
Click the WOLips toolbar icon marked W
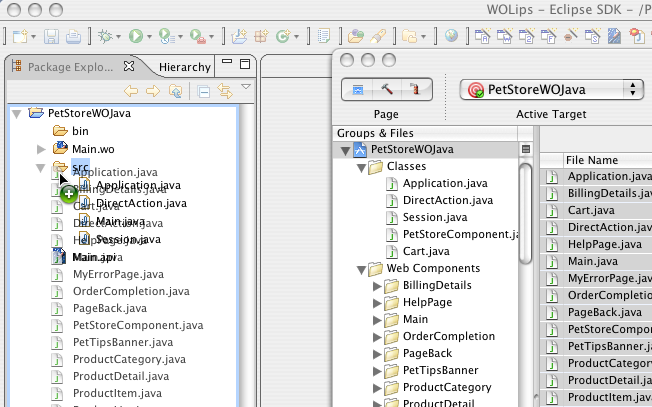[x=504, y=36]
